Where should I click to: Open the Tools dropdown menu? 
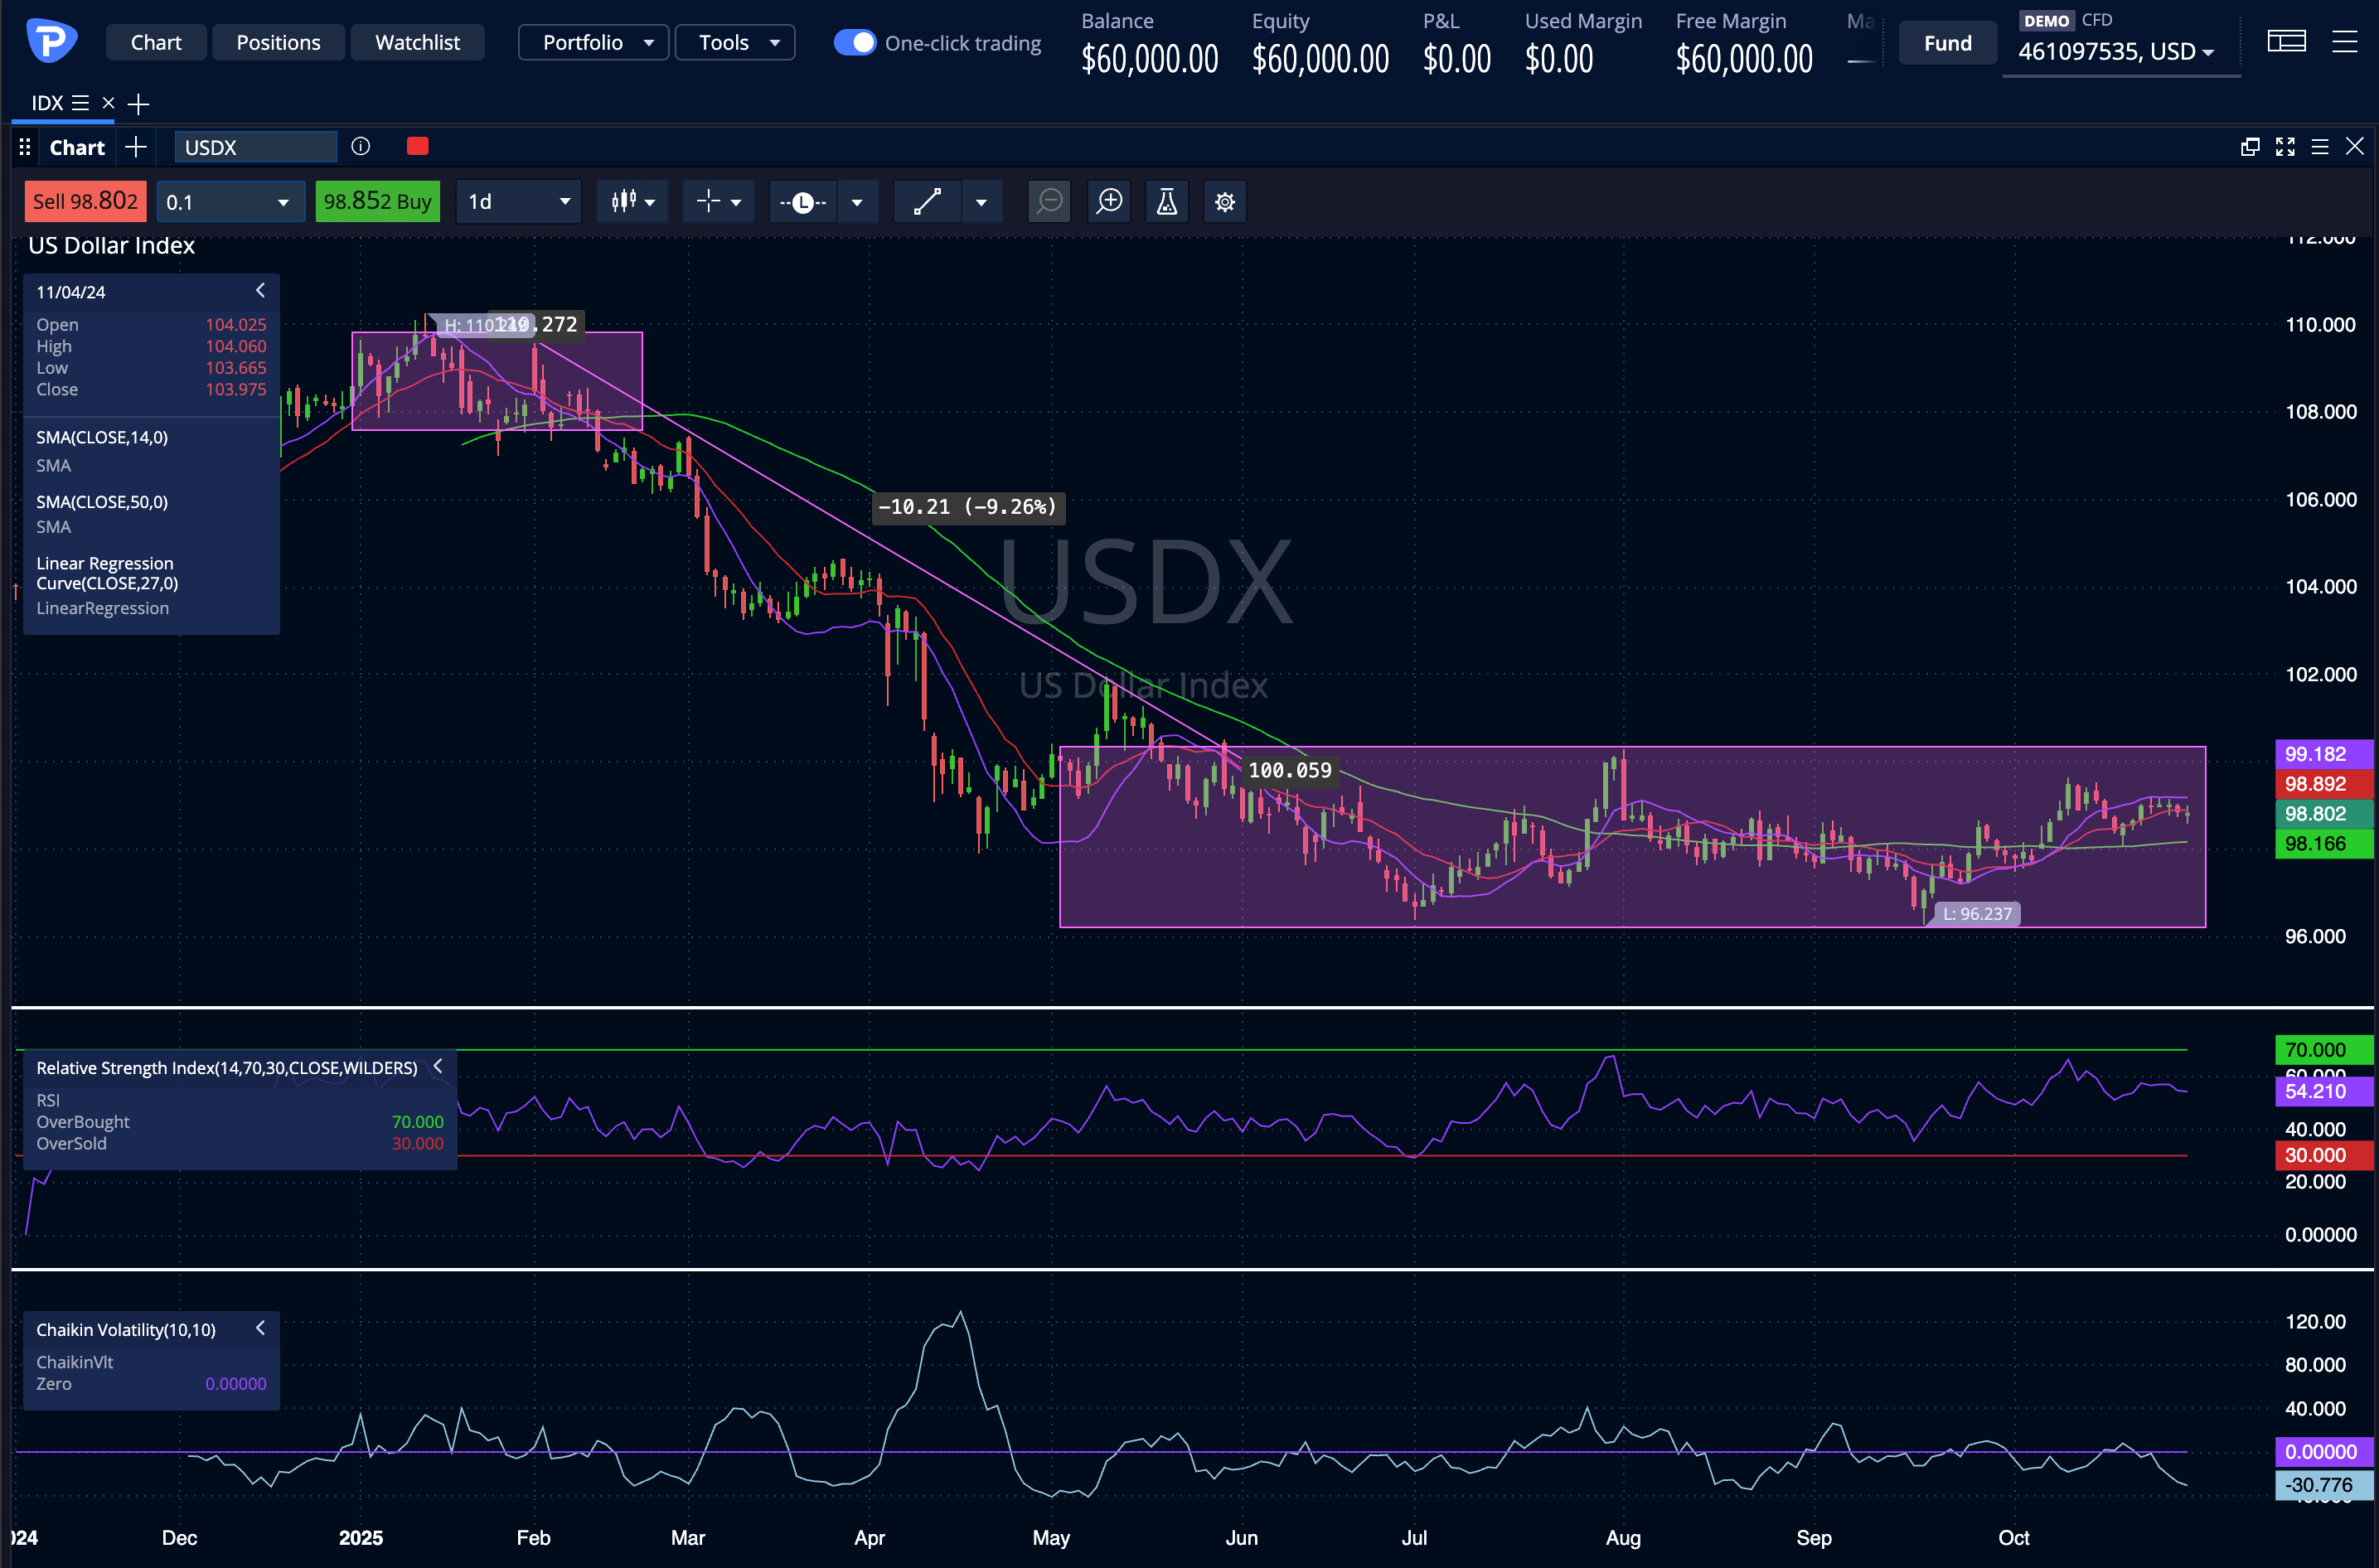(734, 42)
